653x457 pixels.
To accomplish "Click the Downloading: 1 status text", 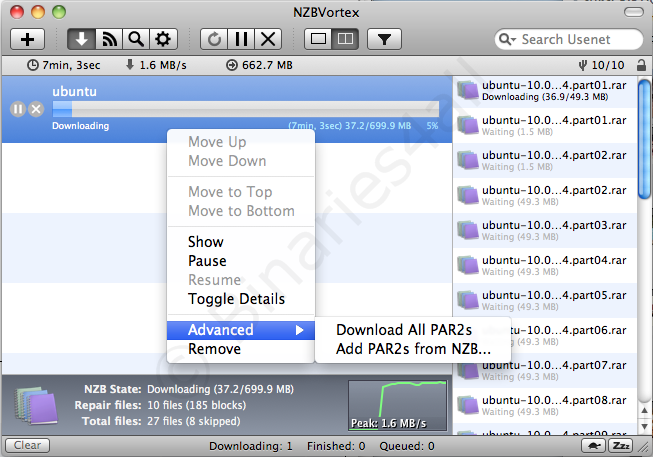I will click(x=251, y=446).
